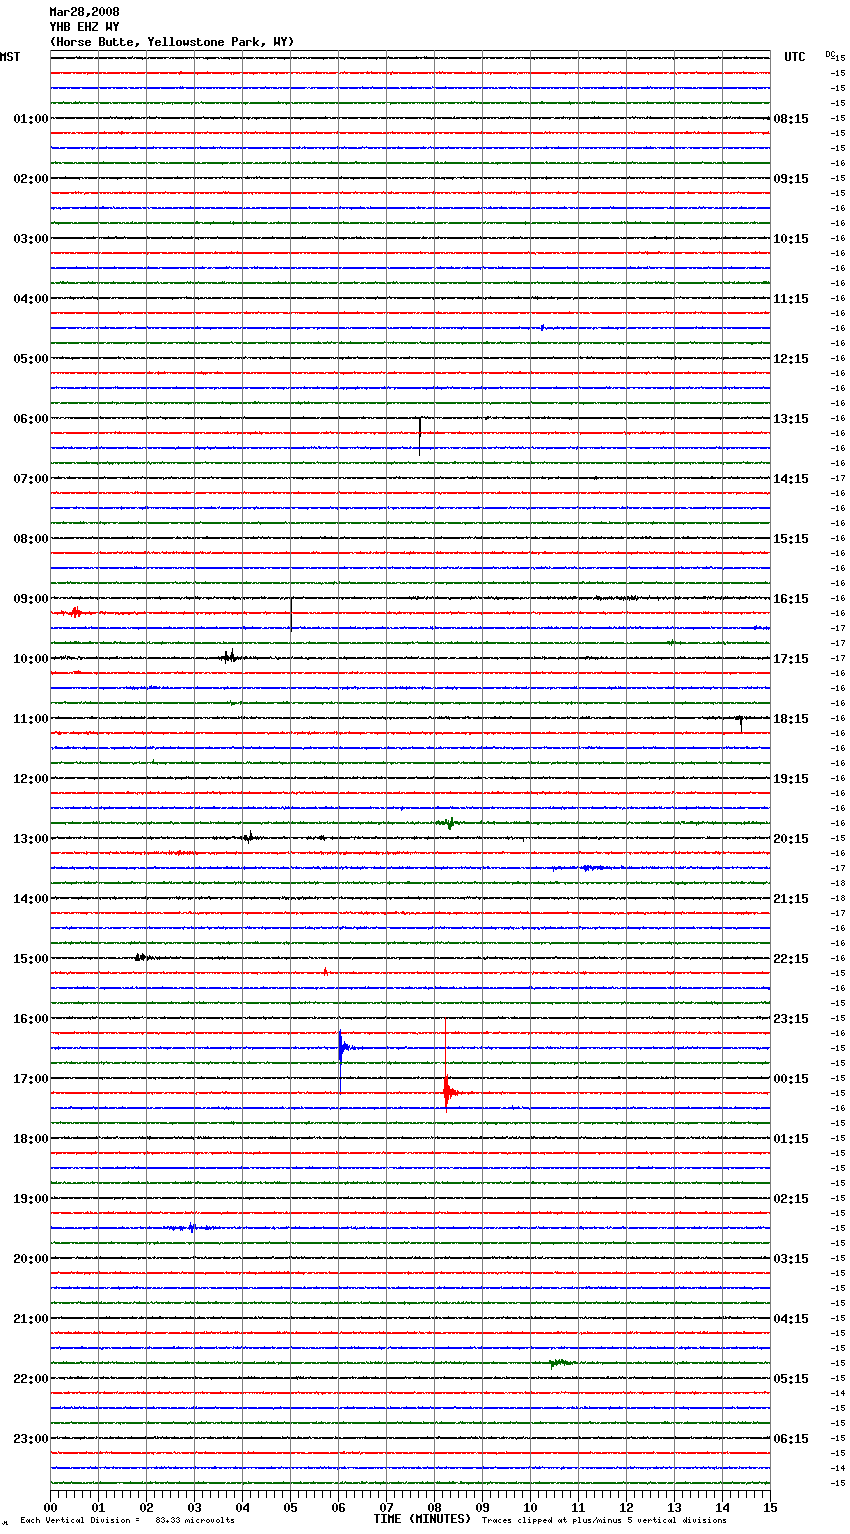Click the 12:15 UTC time label
The height and width of the screenshot is (1534, 850).
click(x=791, y=359)
